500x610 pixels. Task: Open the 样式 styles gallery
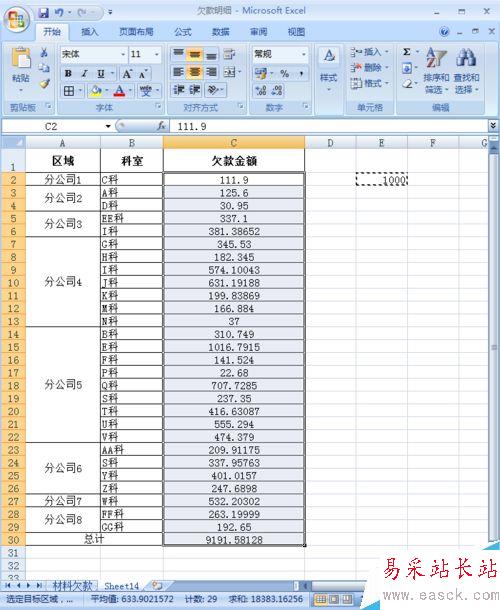pos(328,70)
